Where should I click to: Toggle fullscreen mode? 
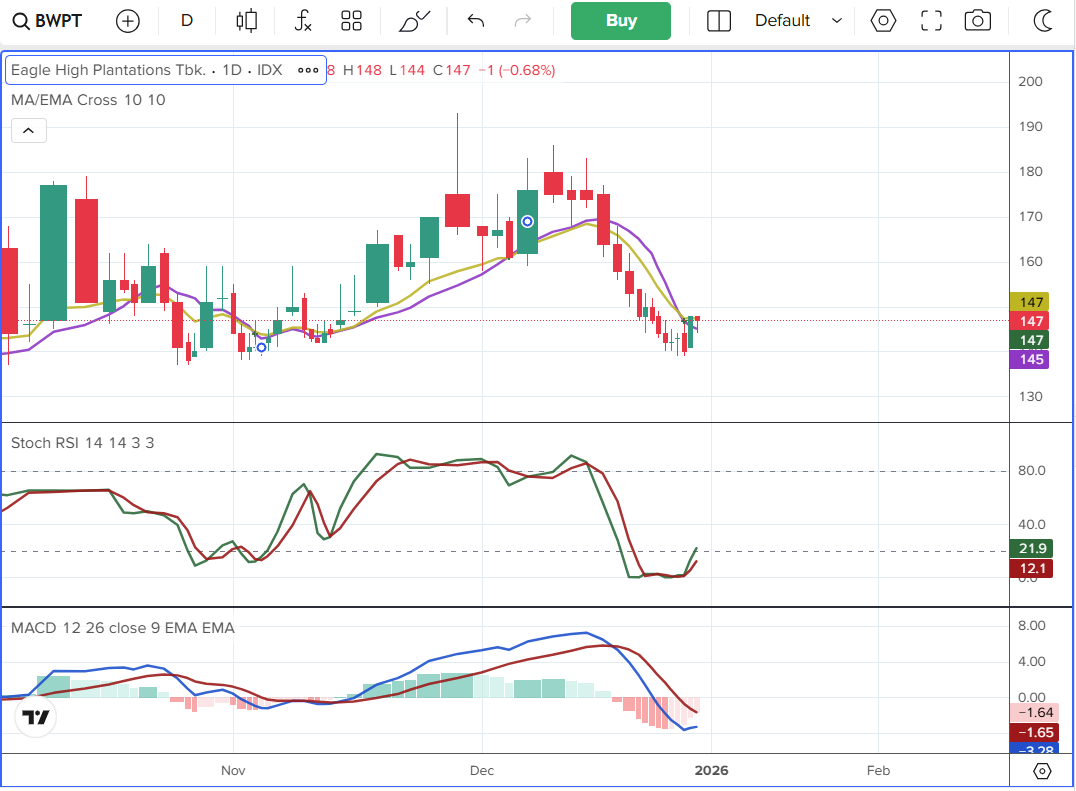[x=931, y=20]
